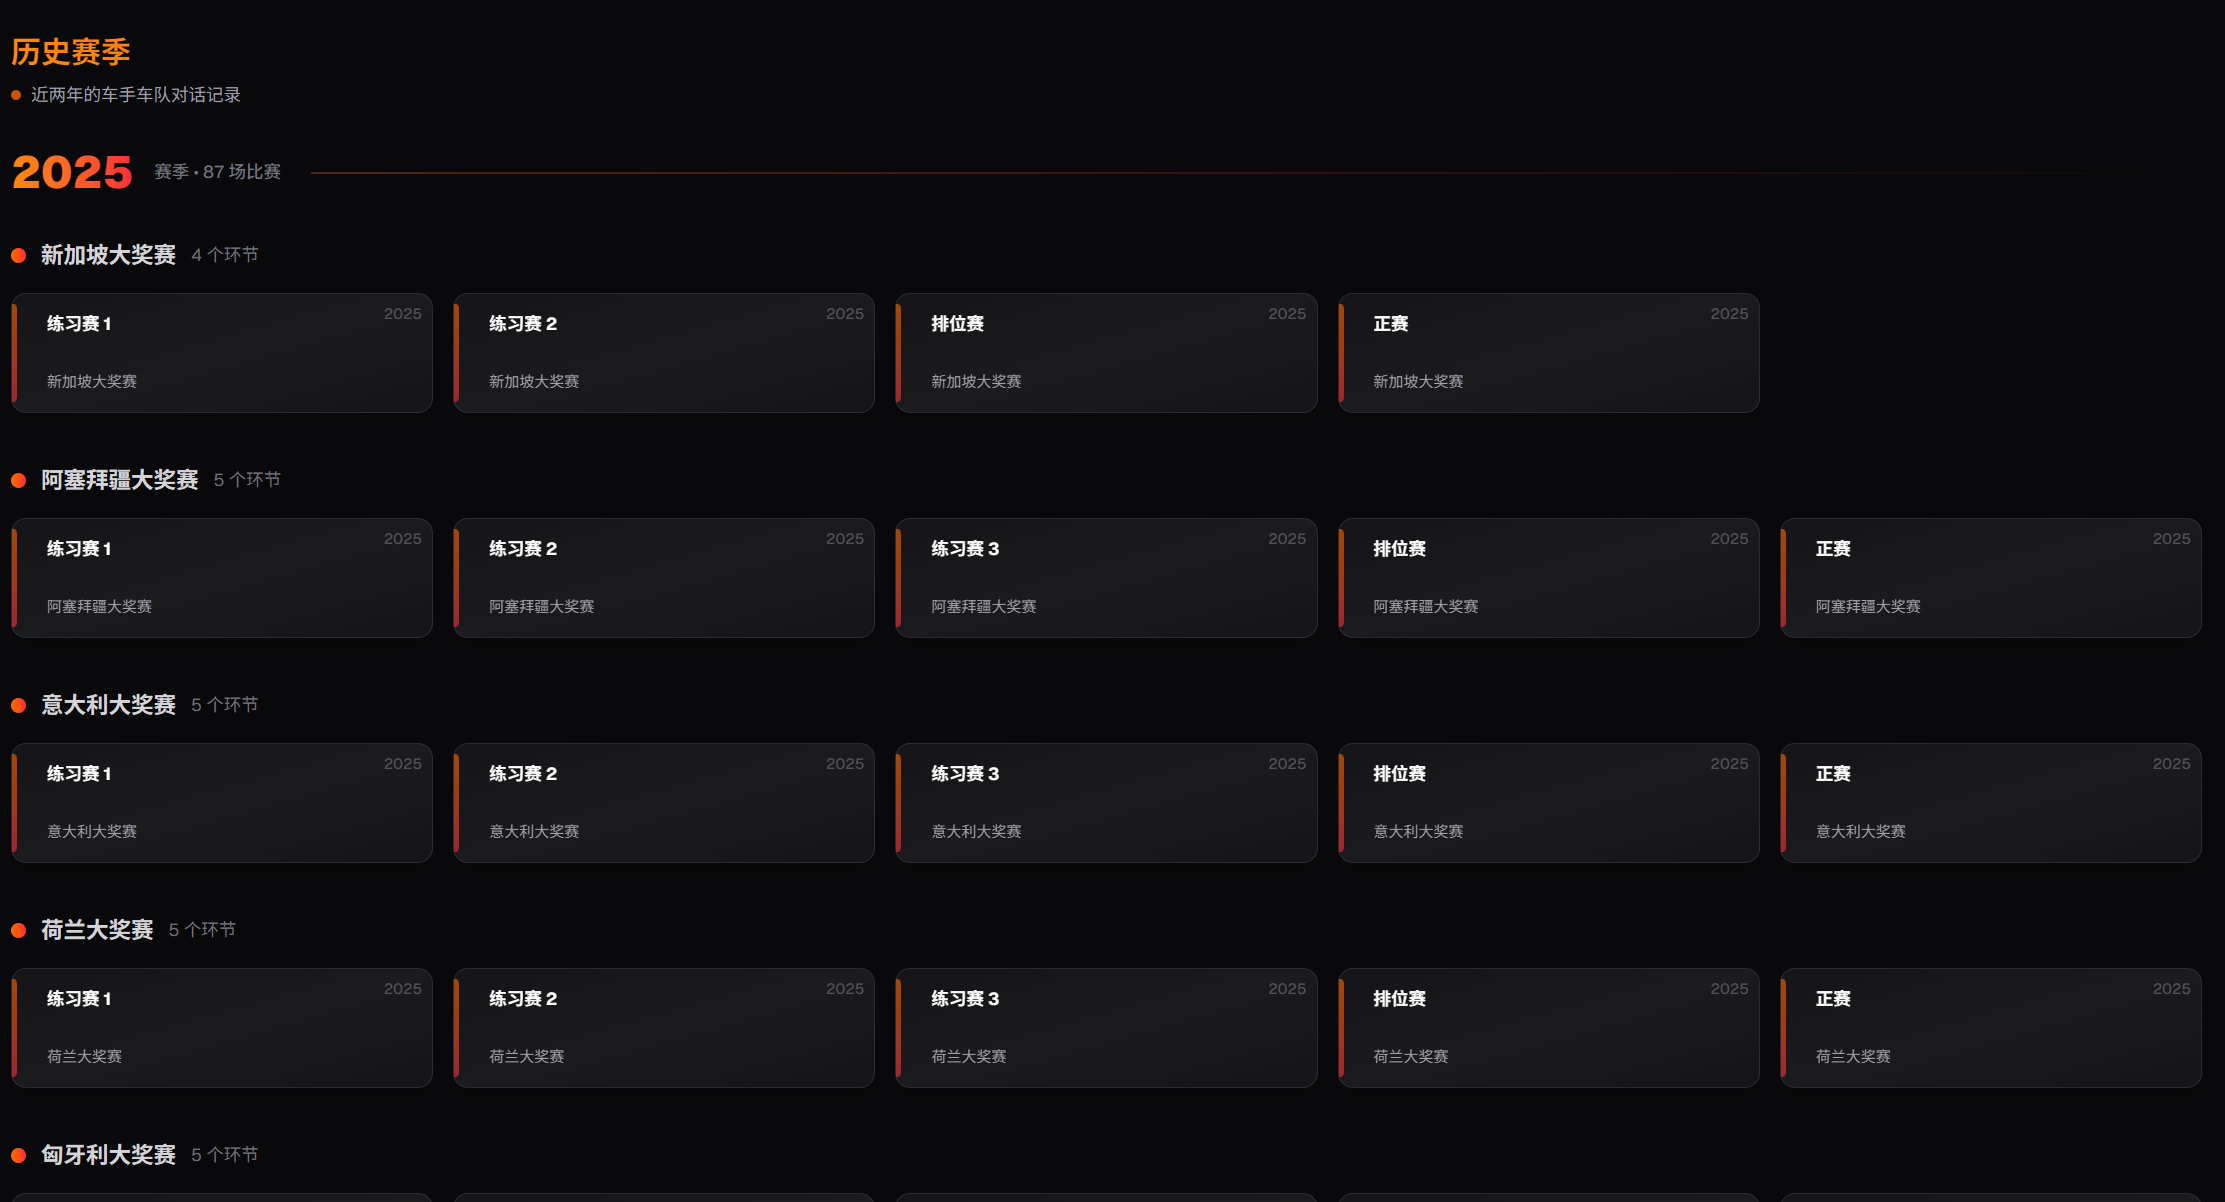Click the 荷兰大奖赛 group heading
The width and height of the screenshot is (2225, 1202).
pos(97,930)
